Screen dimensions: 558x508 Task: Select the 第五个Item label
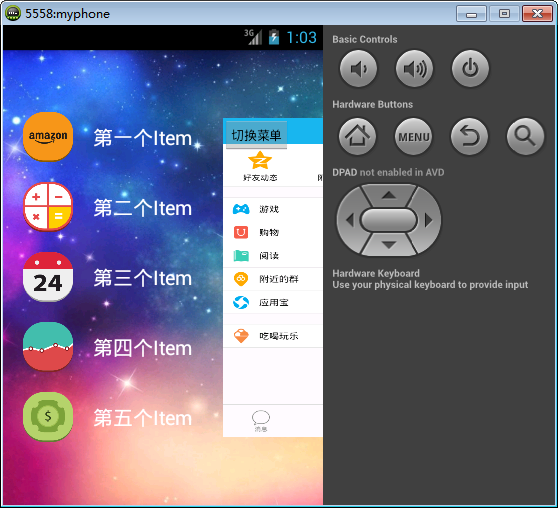(x=143, y=418)
